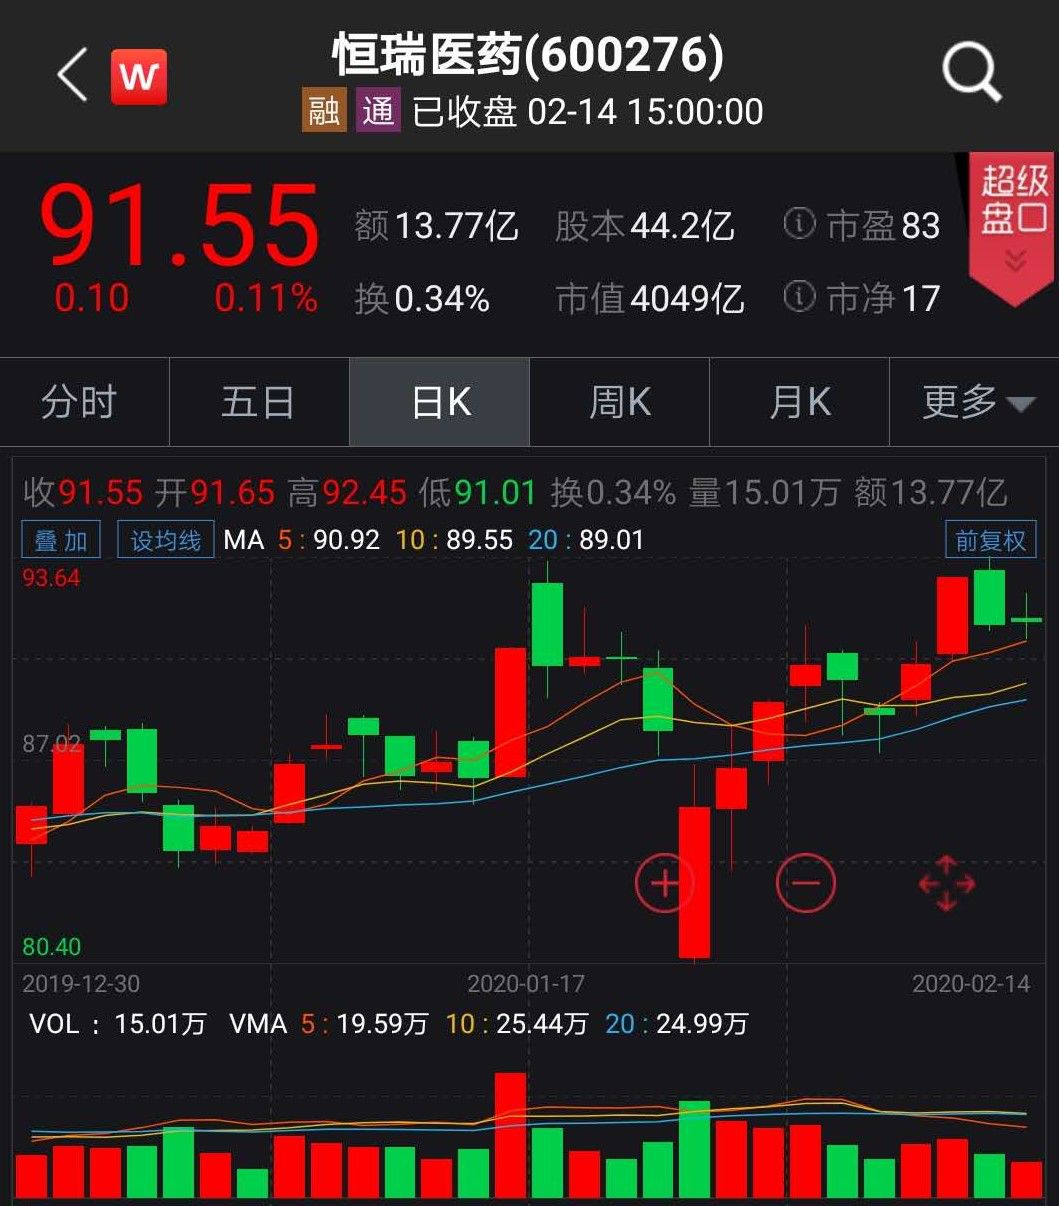The width and height of the screenshot is (1059, 1206).
Task: Tap the closing price 收91.55 in chart header
Action: click(84, 492)
